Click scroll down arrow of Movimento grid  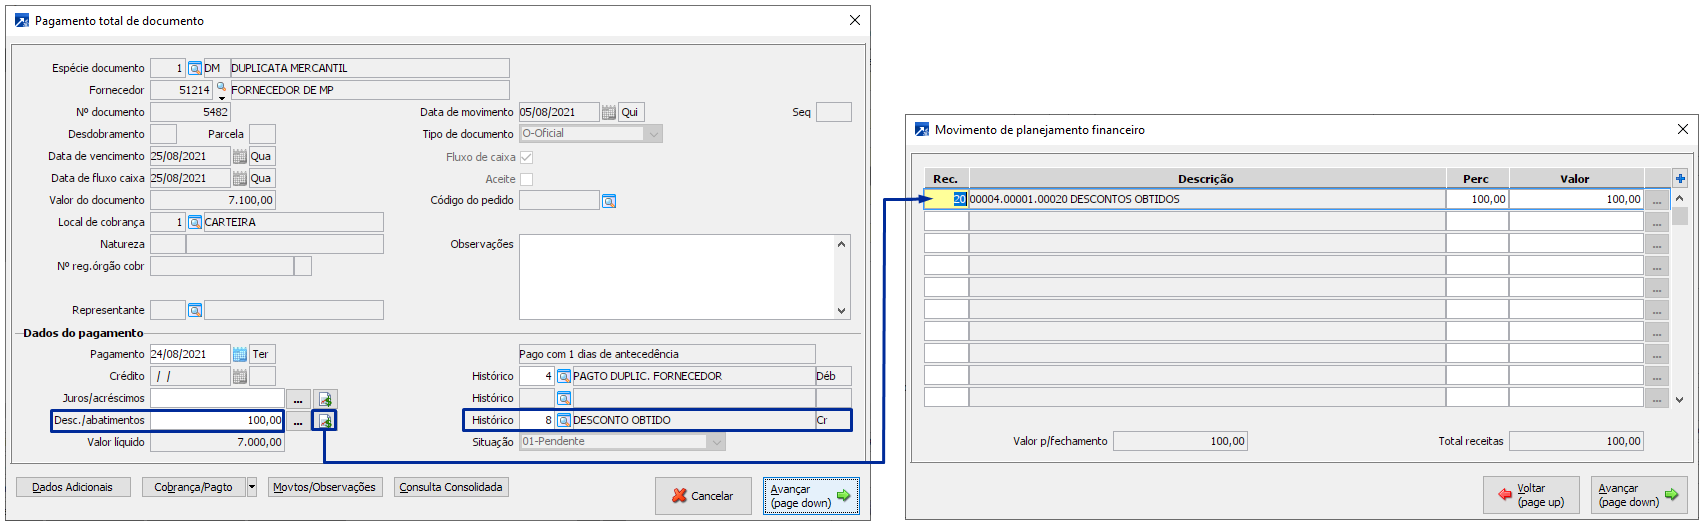[1680, 400]
